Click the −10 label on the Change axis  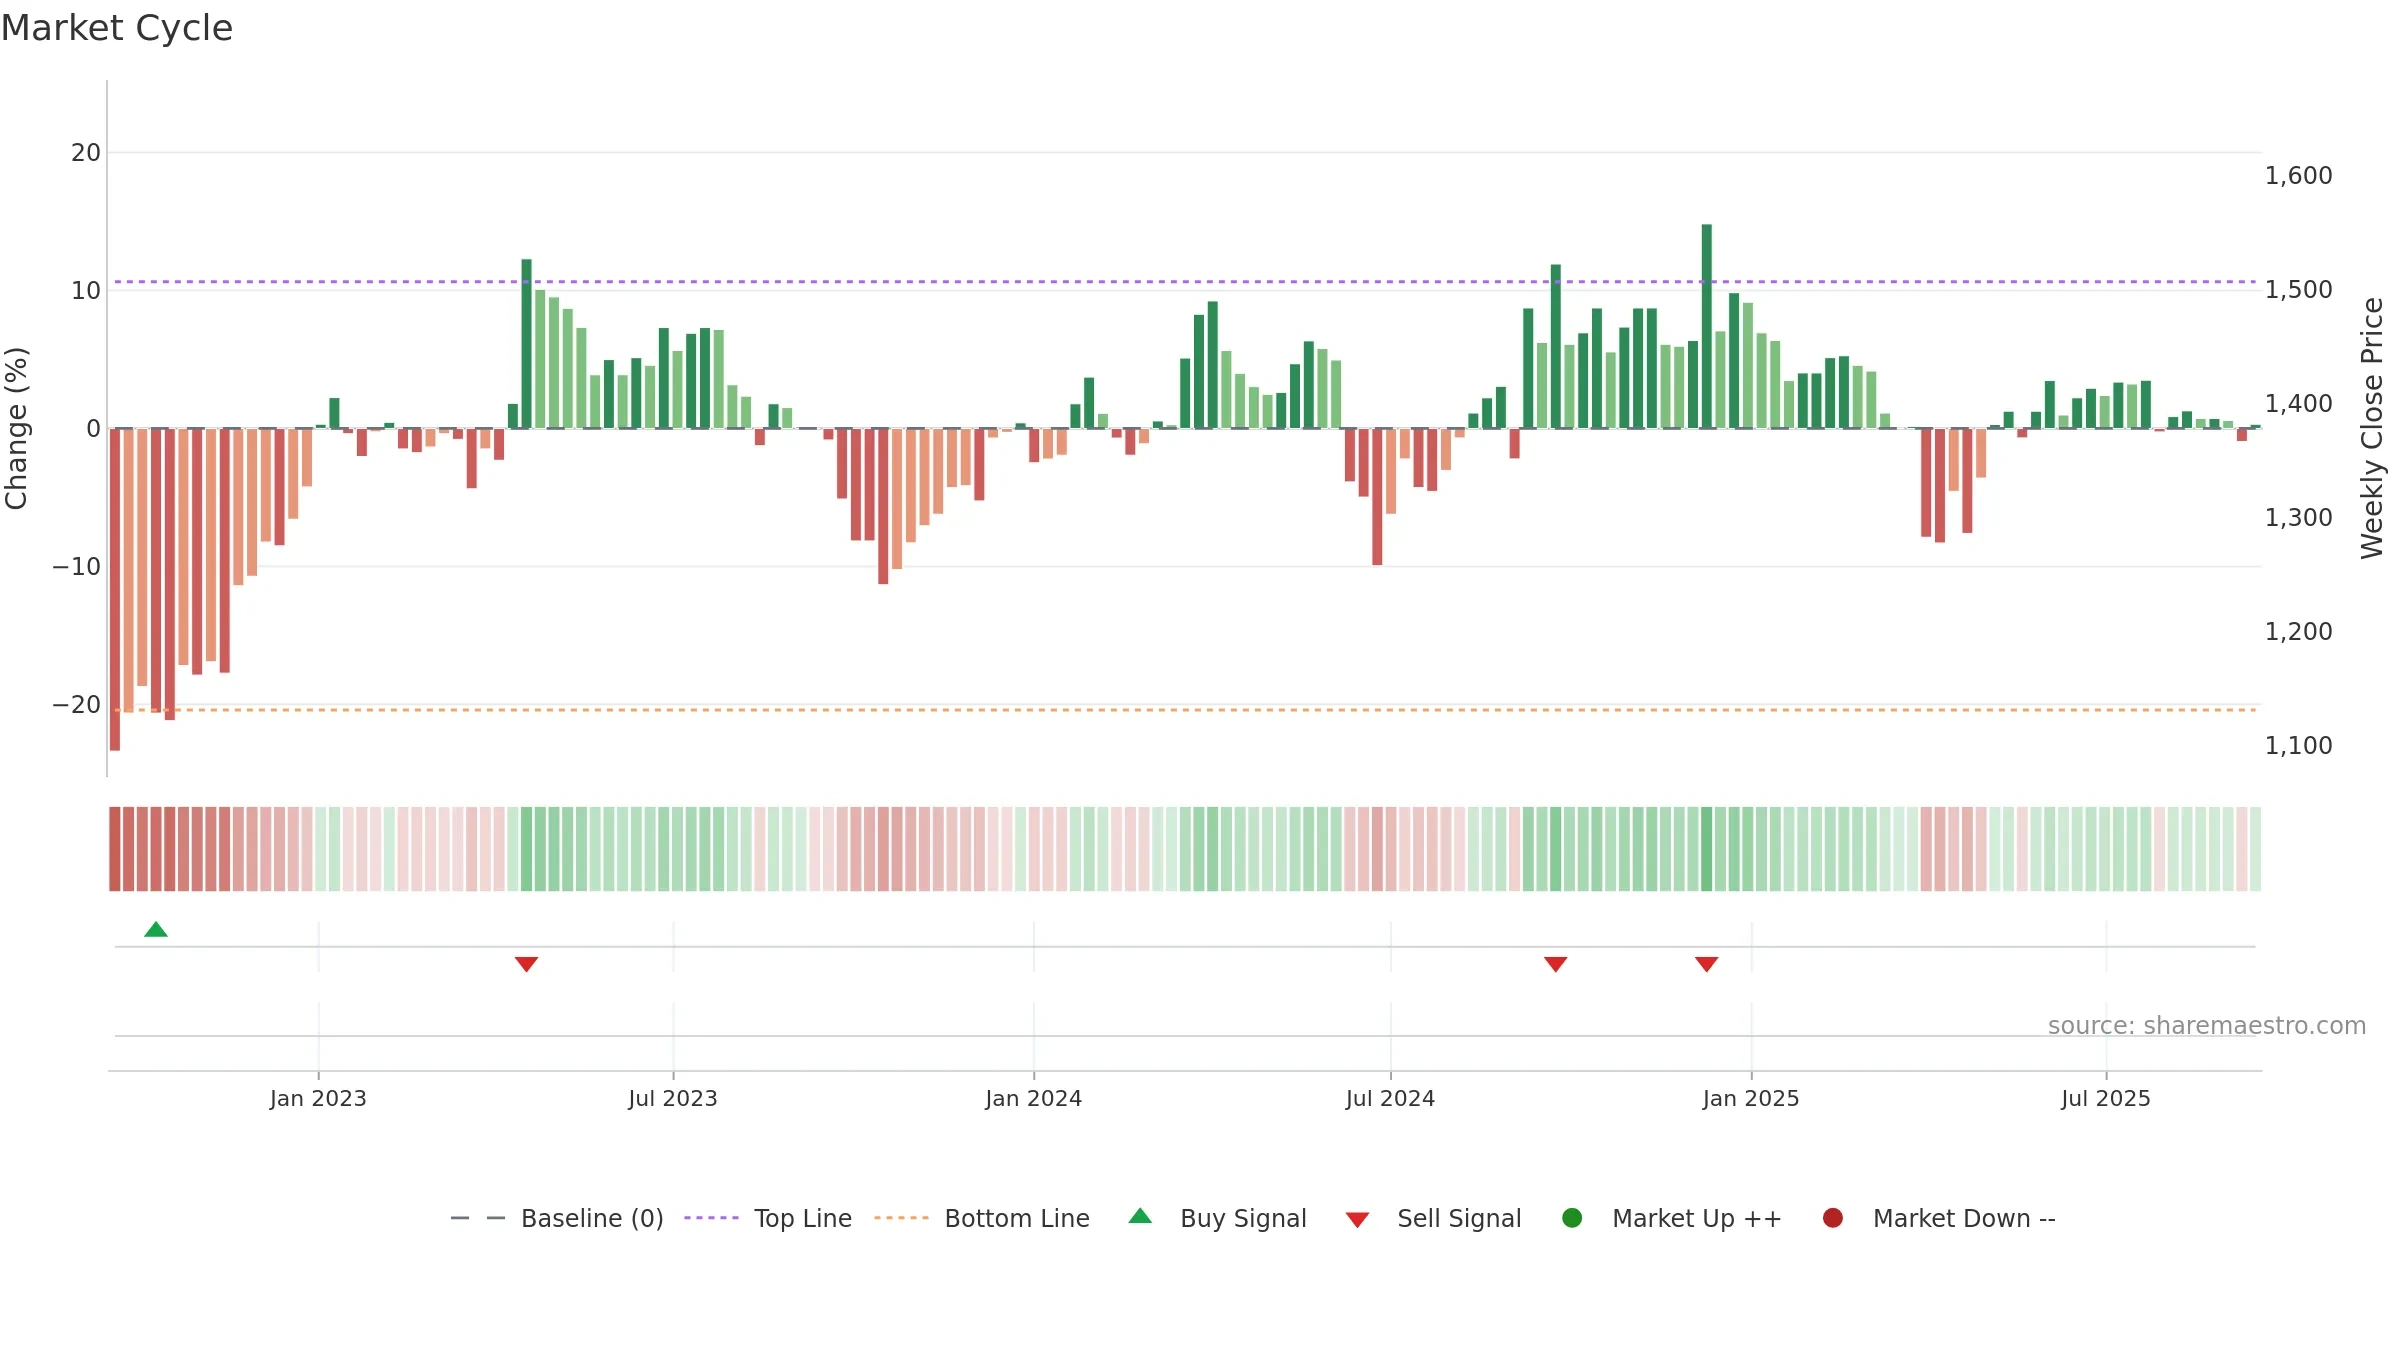(77, 567)
